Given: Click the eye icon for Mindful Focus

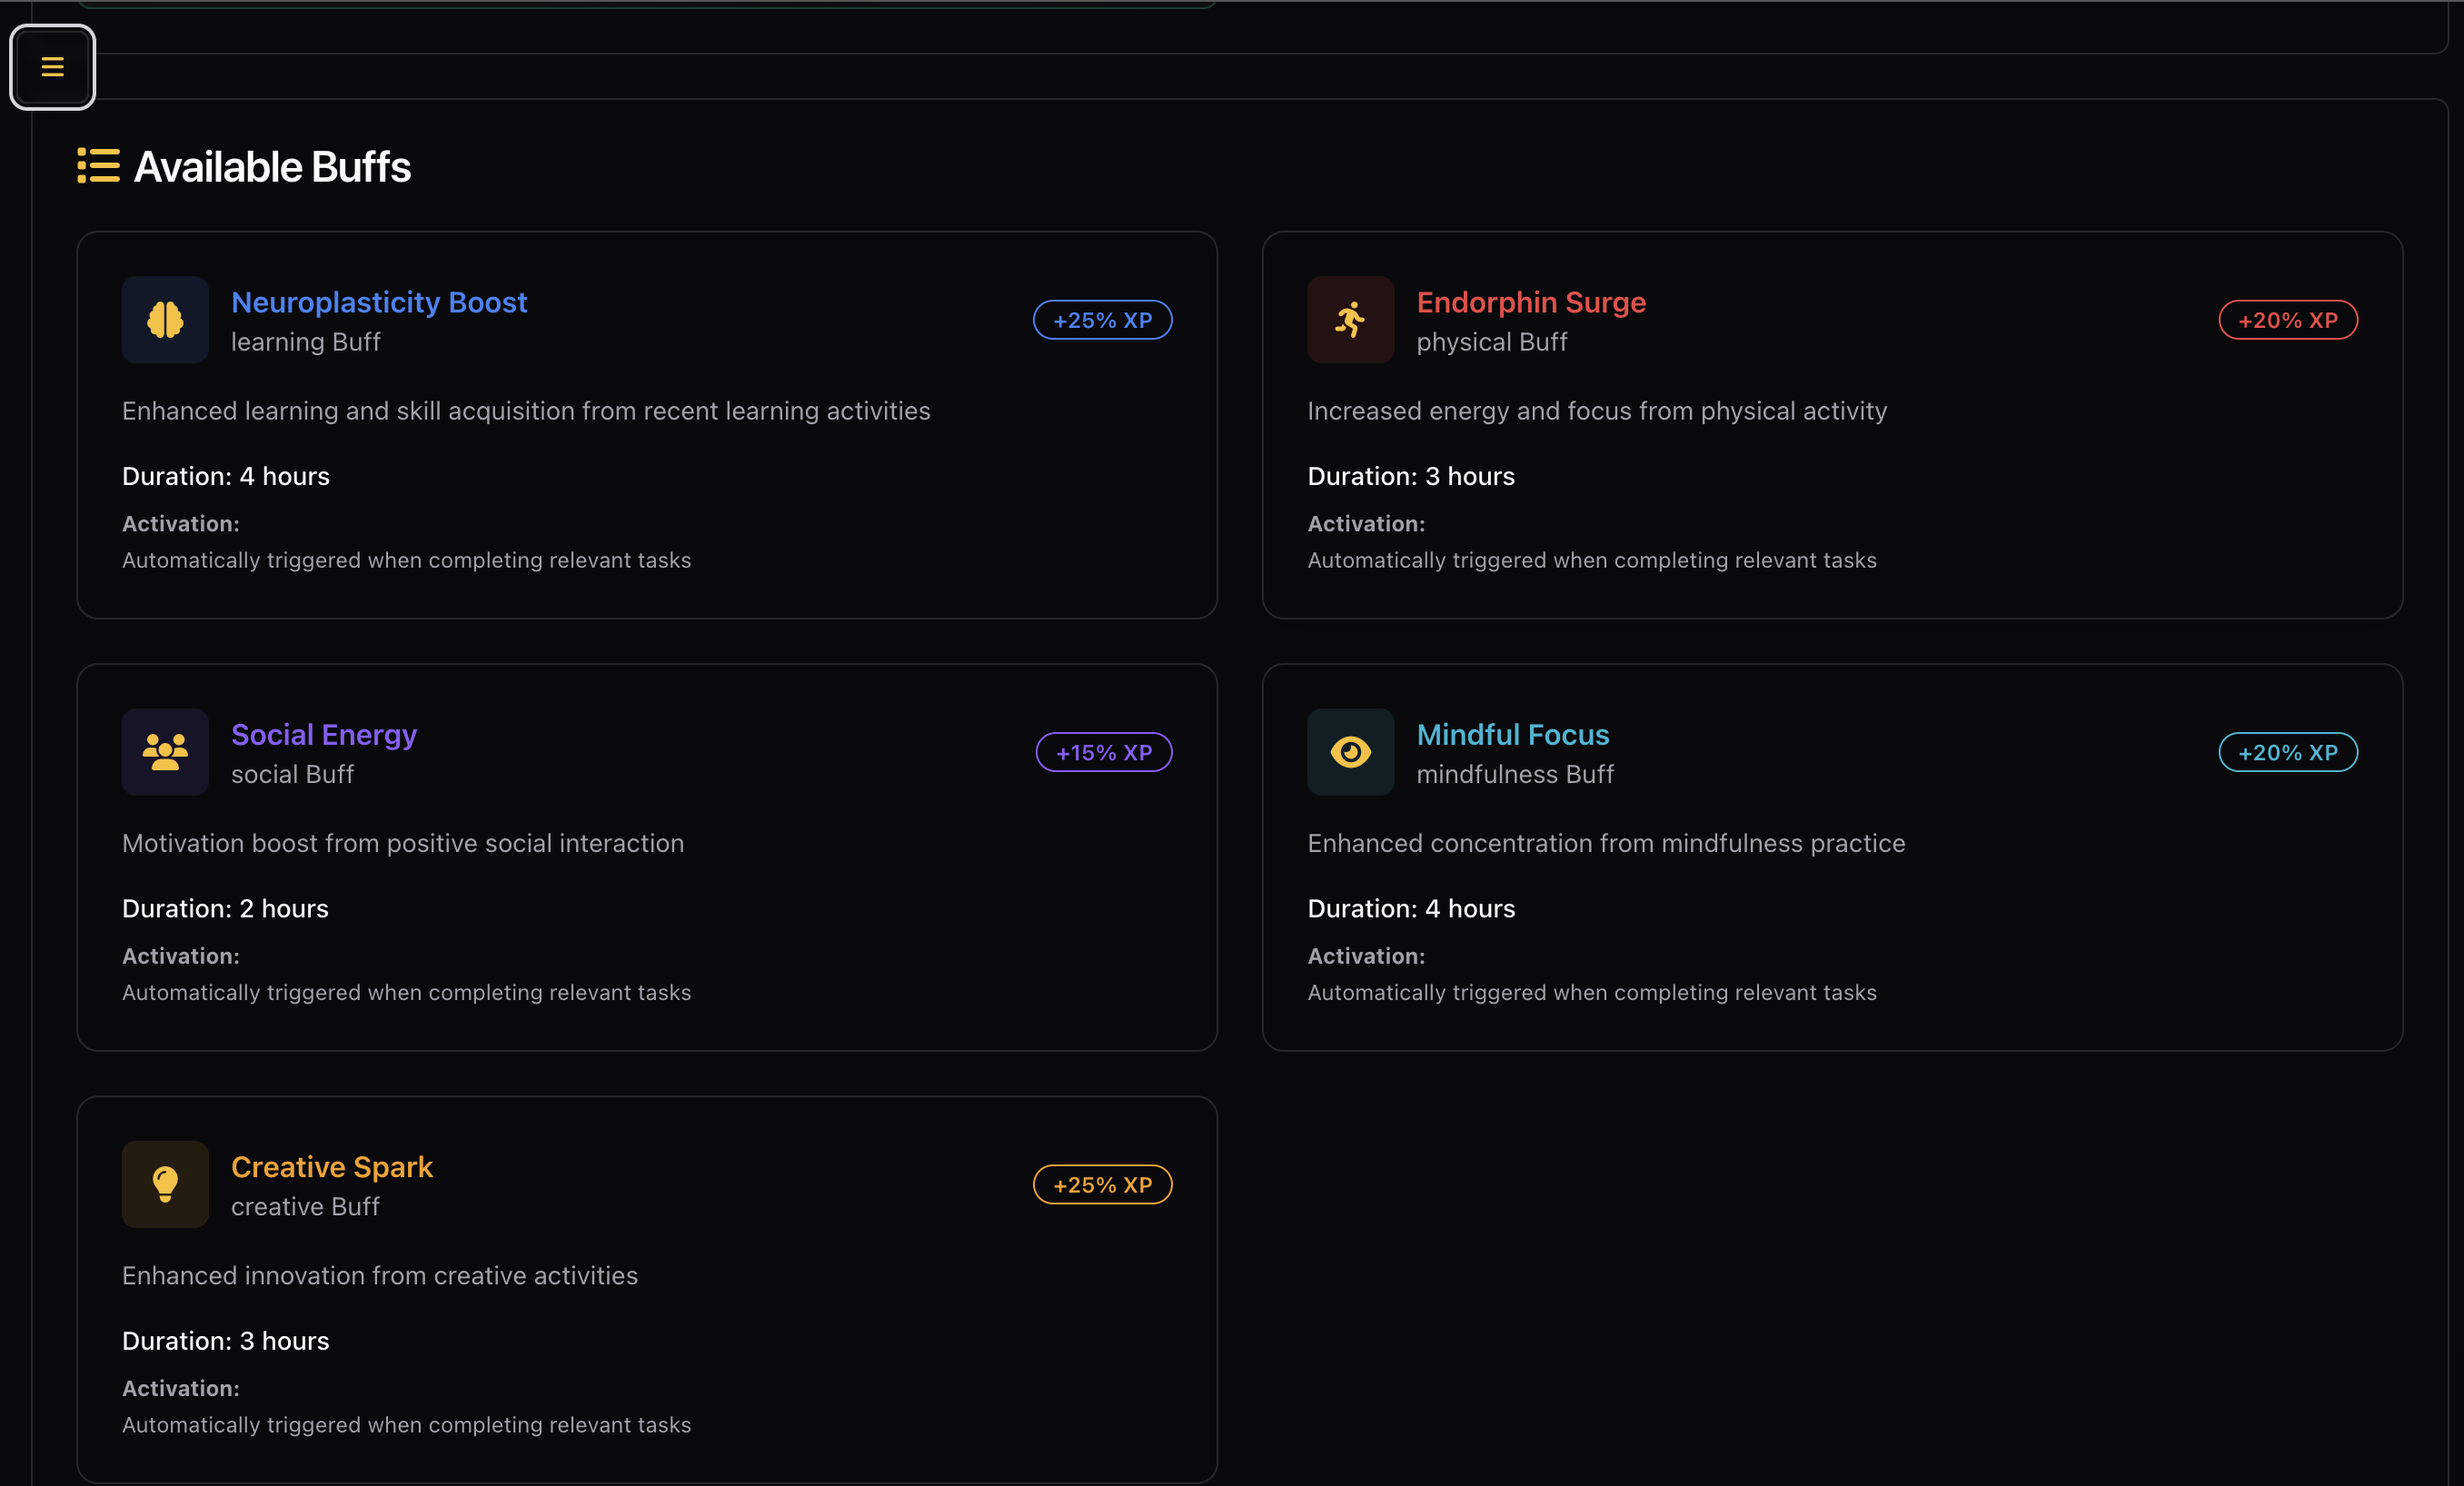Looking at the screenshot, I should (x=1350, y=752).
